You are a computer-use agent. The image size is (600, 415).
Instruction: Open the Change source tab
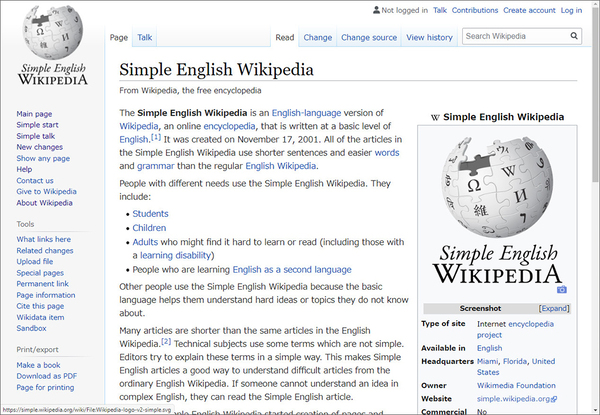(369, 37)
